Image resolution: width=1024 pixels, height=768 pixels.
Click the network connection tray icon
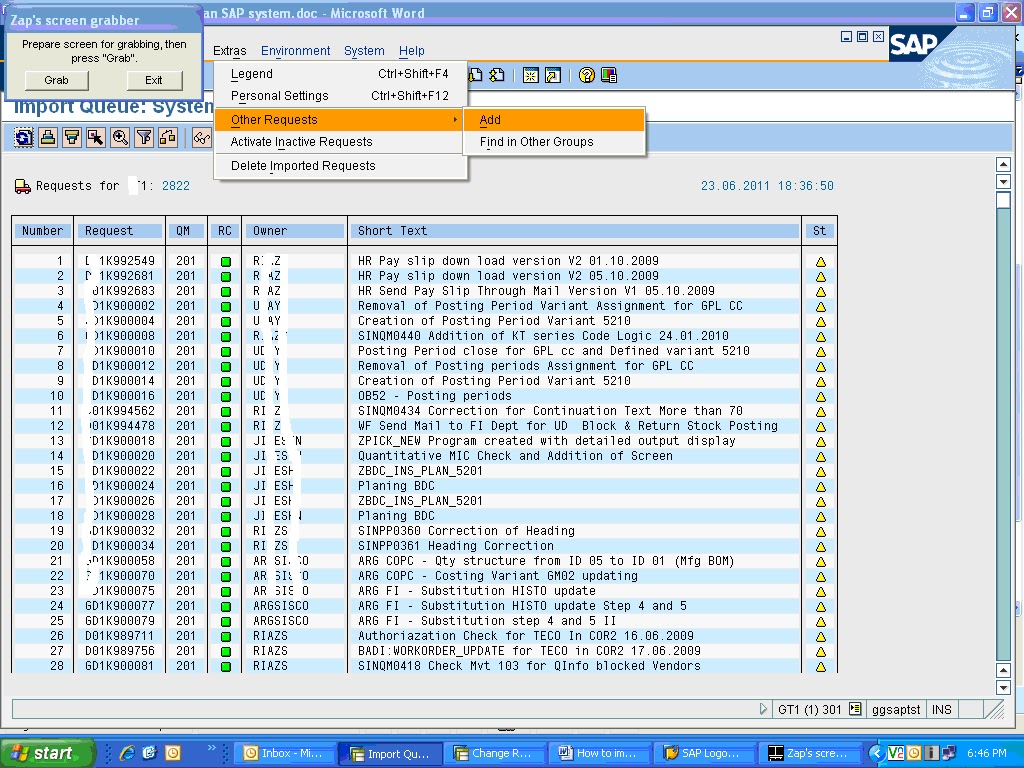(948, 754)
